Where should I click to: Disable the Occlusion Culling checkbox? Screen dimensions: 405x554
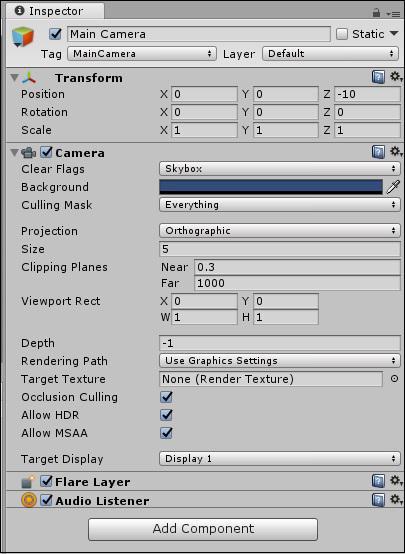[x=166, y=397]
